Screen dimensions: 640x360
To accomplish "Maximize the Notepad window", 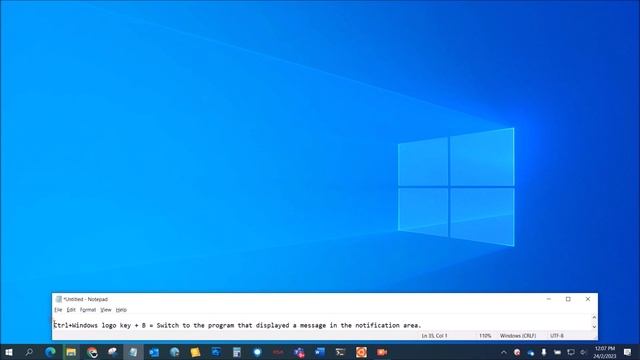I will click(x=568, y=299).
